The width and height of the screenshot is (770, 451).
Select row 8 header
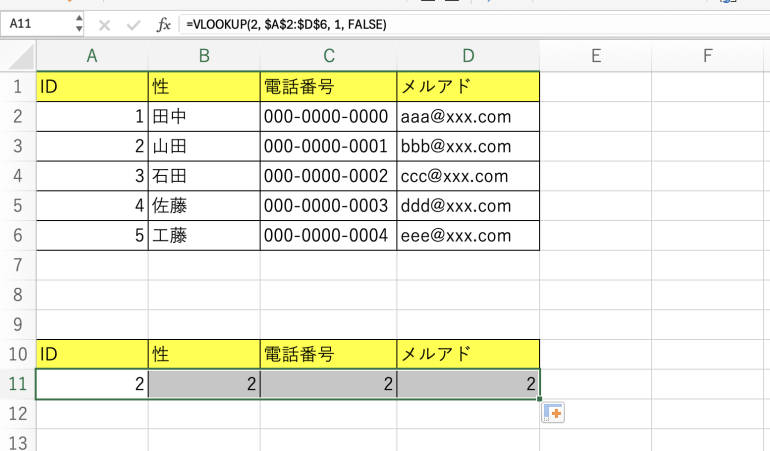[x=18, y=295]
